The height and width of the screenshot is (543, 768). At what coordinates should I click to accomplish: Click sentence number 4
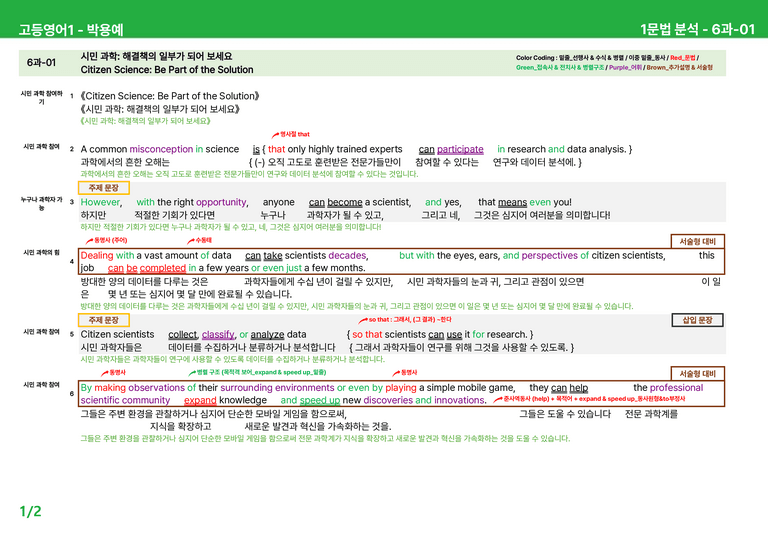click(x=72, y=261)
